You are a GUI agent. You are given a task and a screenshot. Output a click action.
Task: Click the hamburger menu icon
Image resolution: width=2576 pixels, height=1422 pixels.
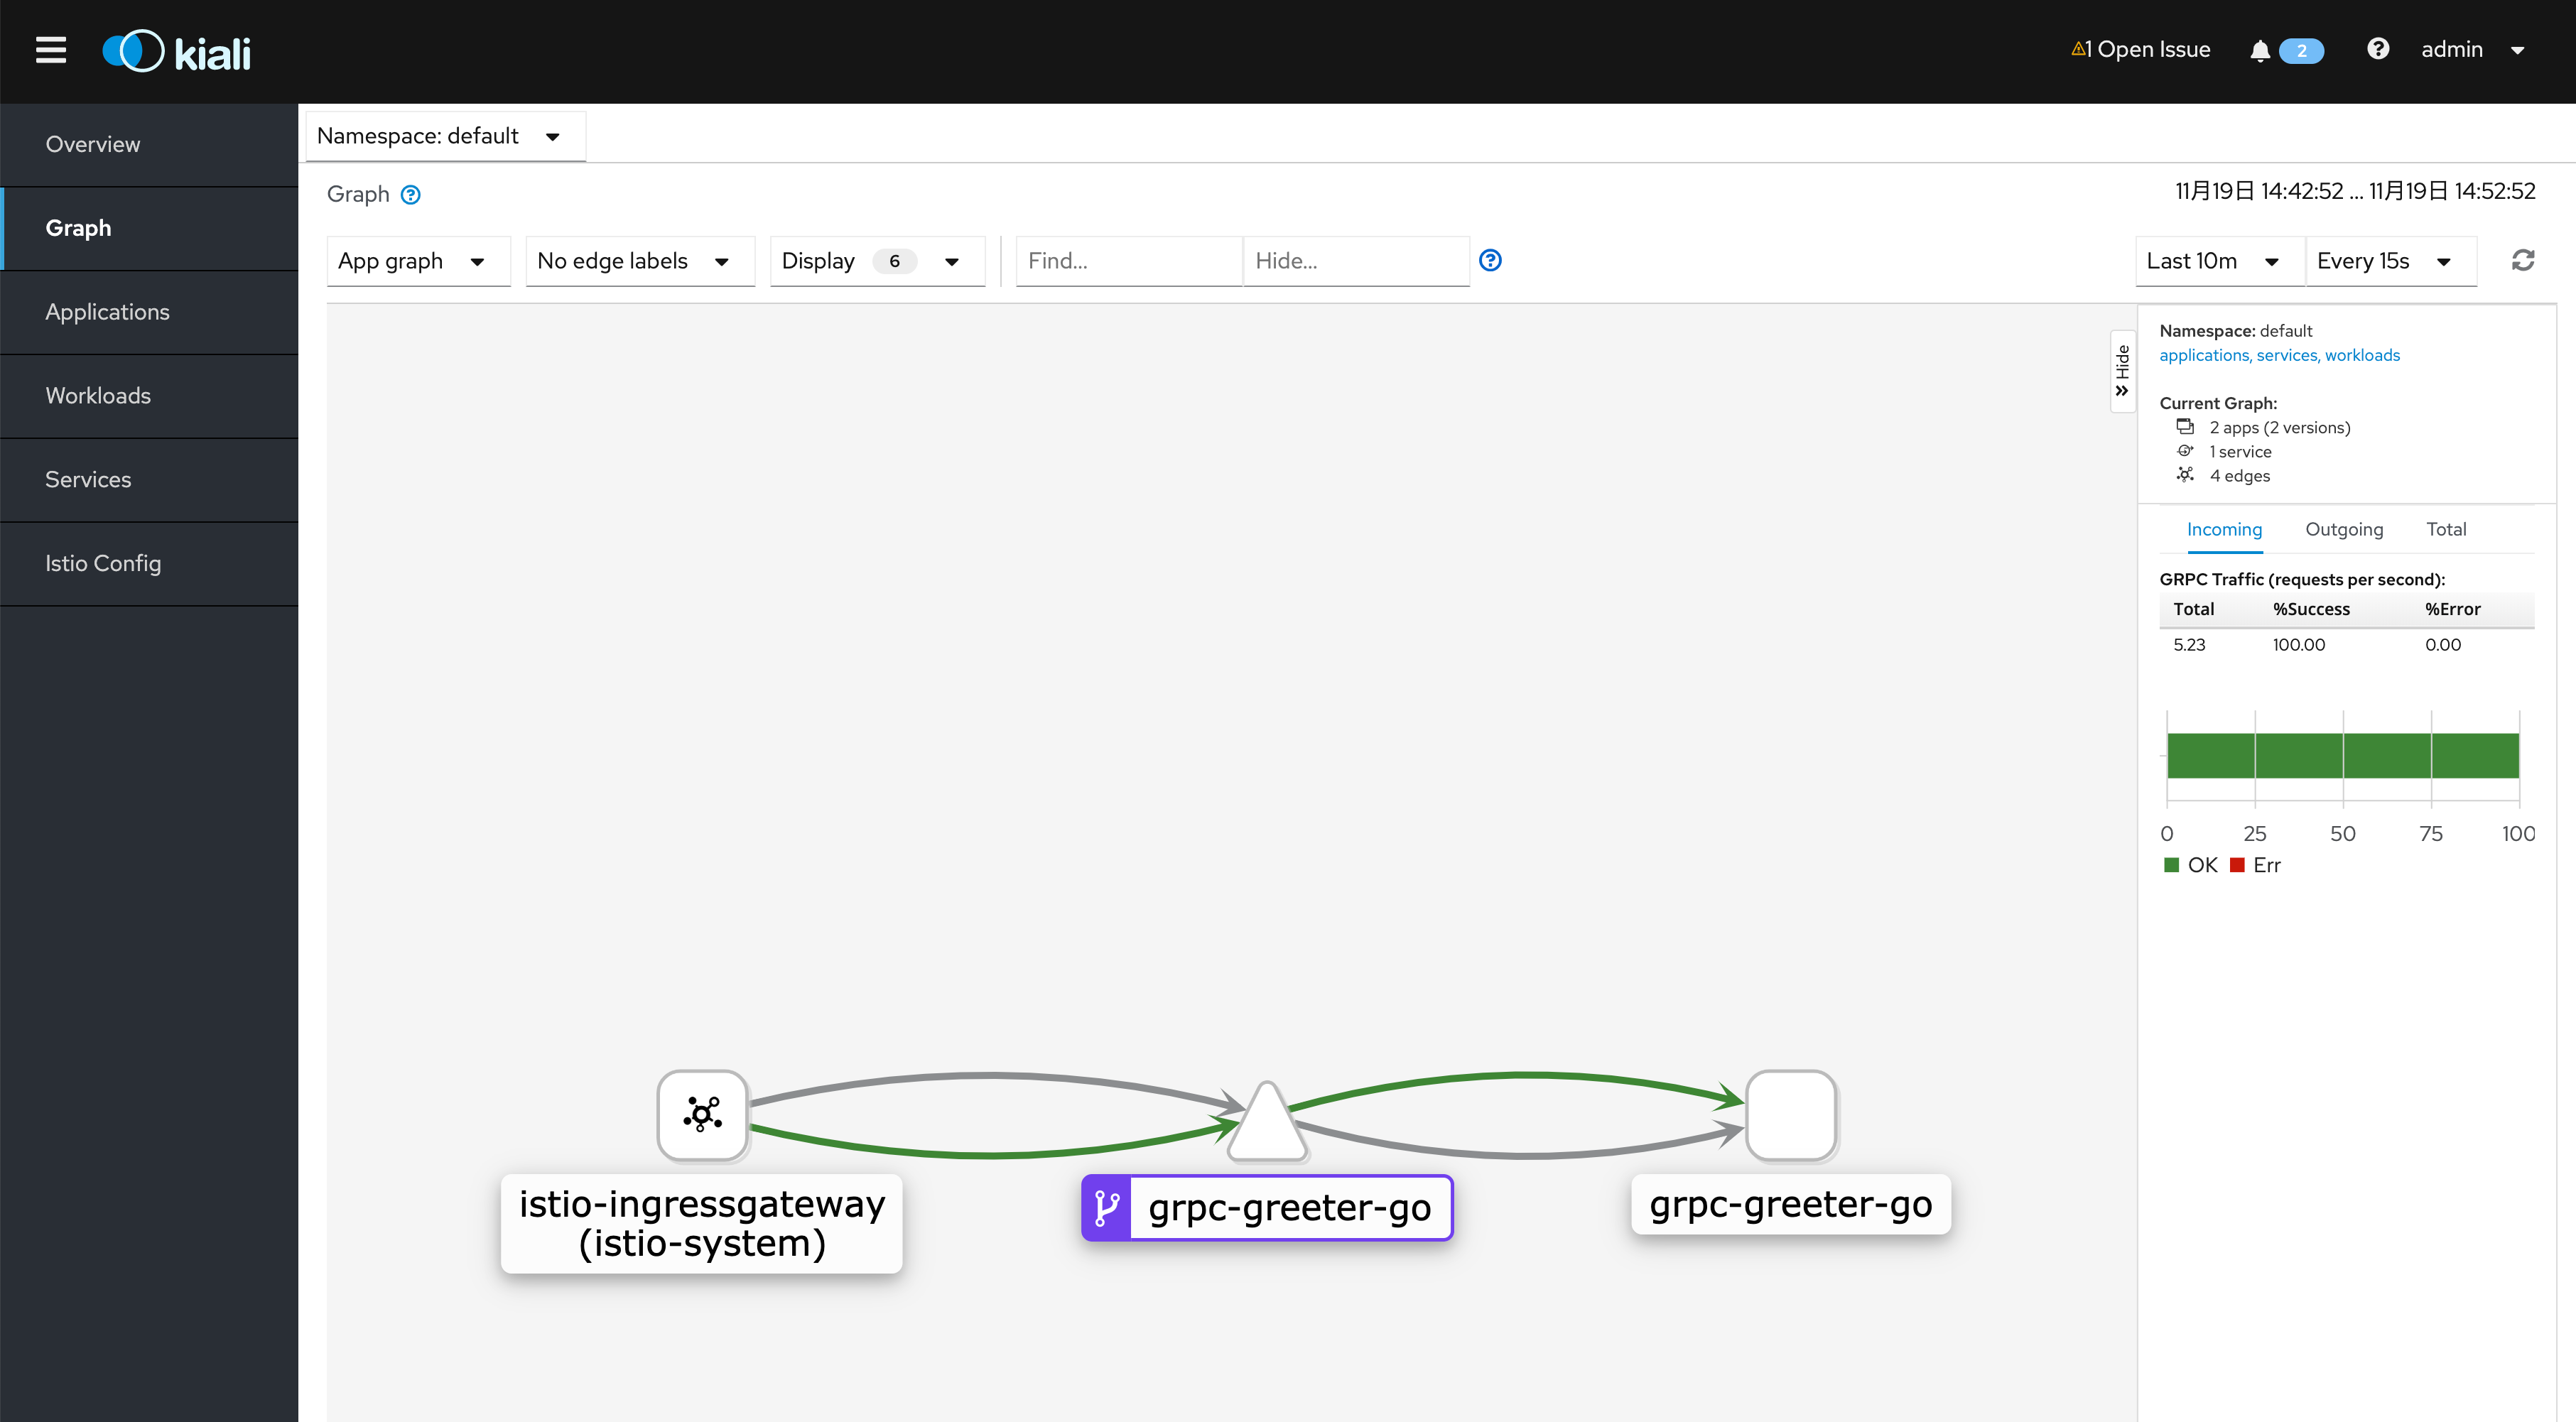pos(51,50)
